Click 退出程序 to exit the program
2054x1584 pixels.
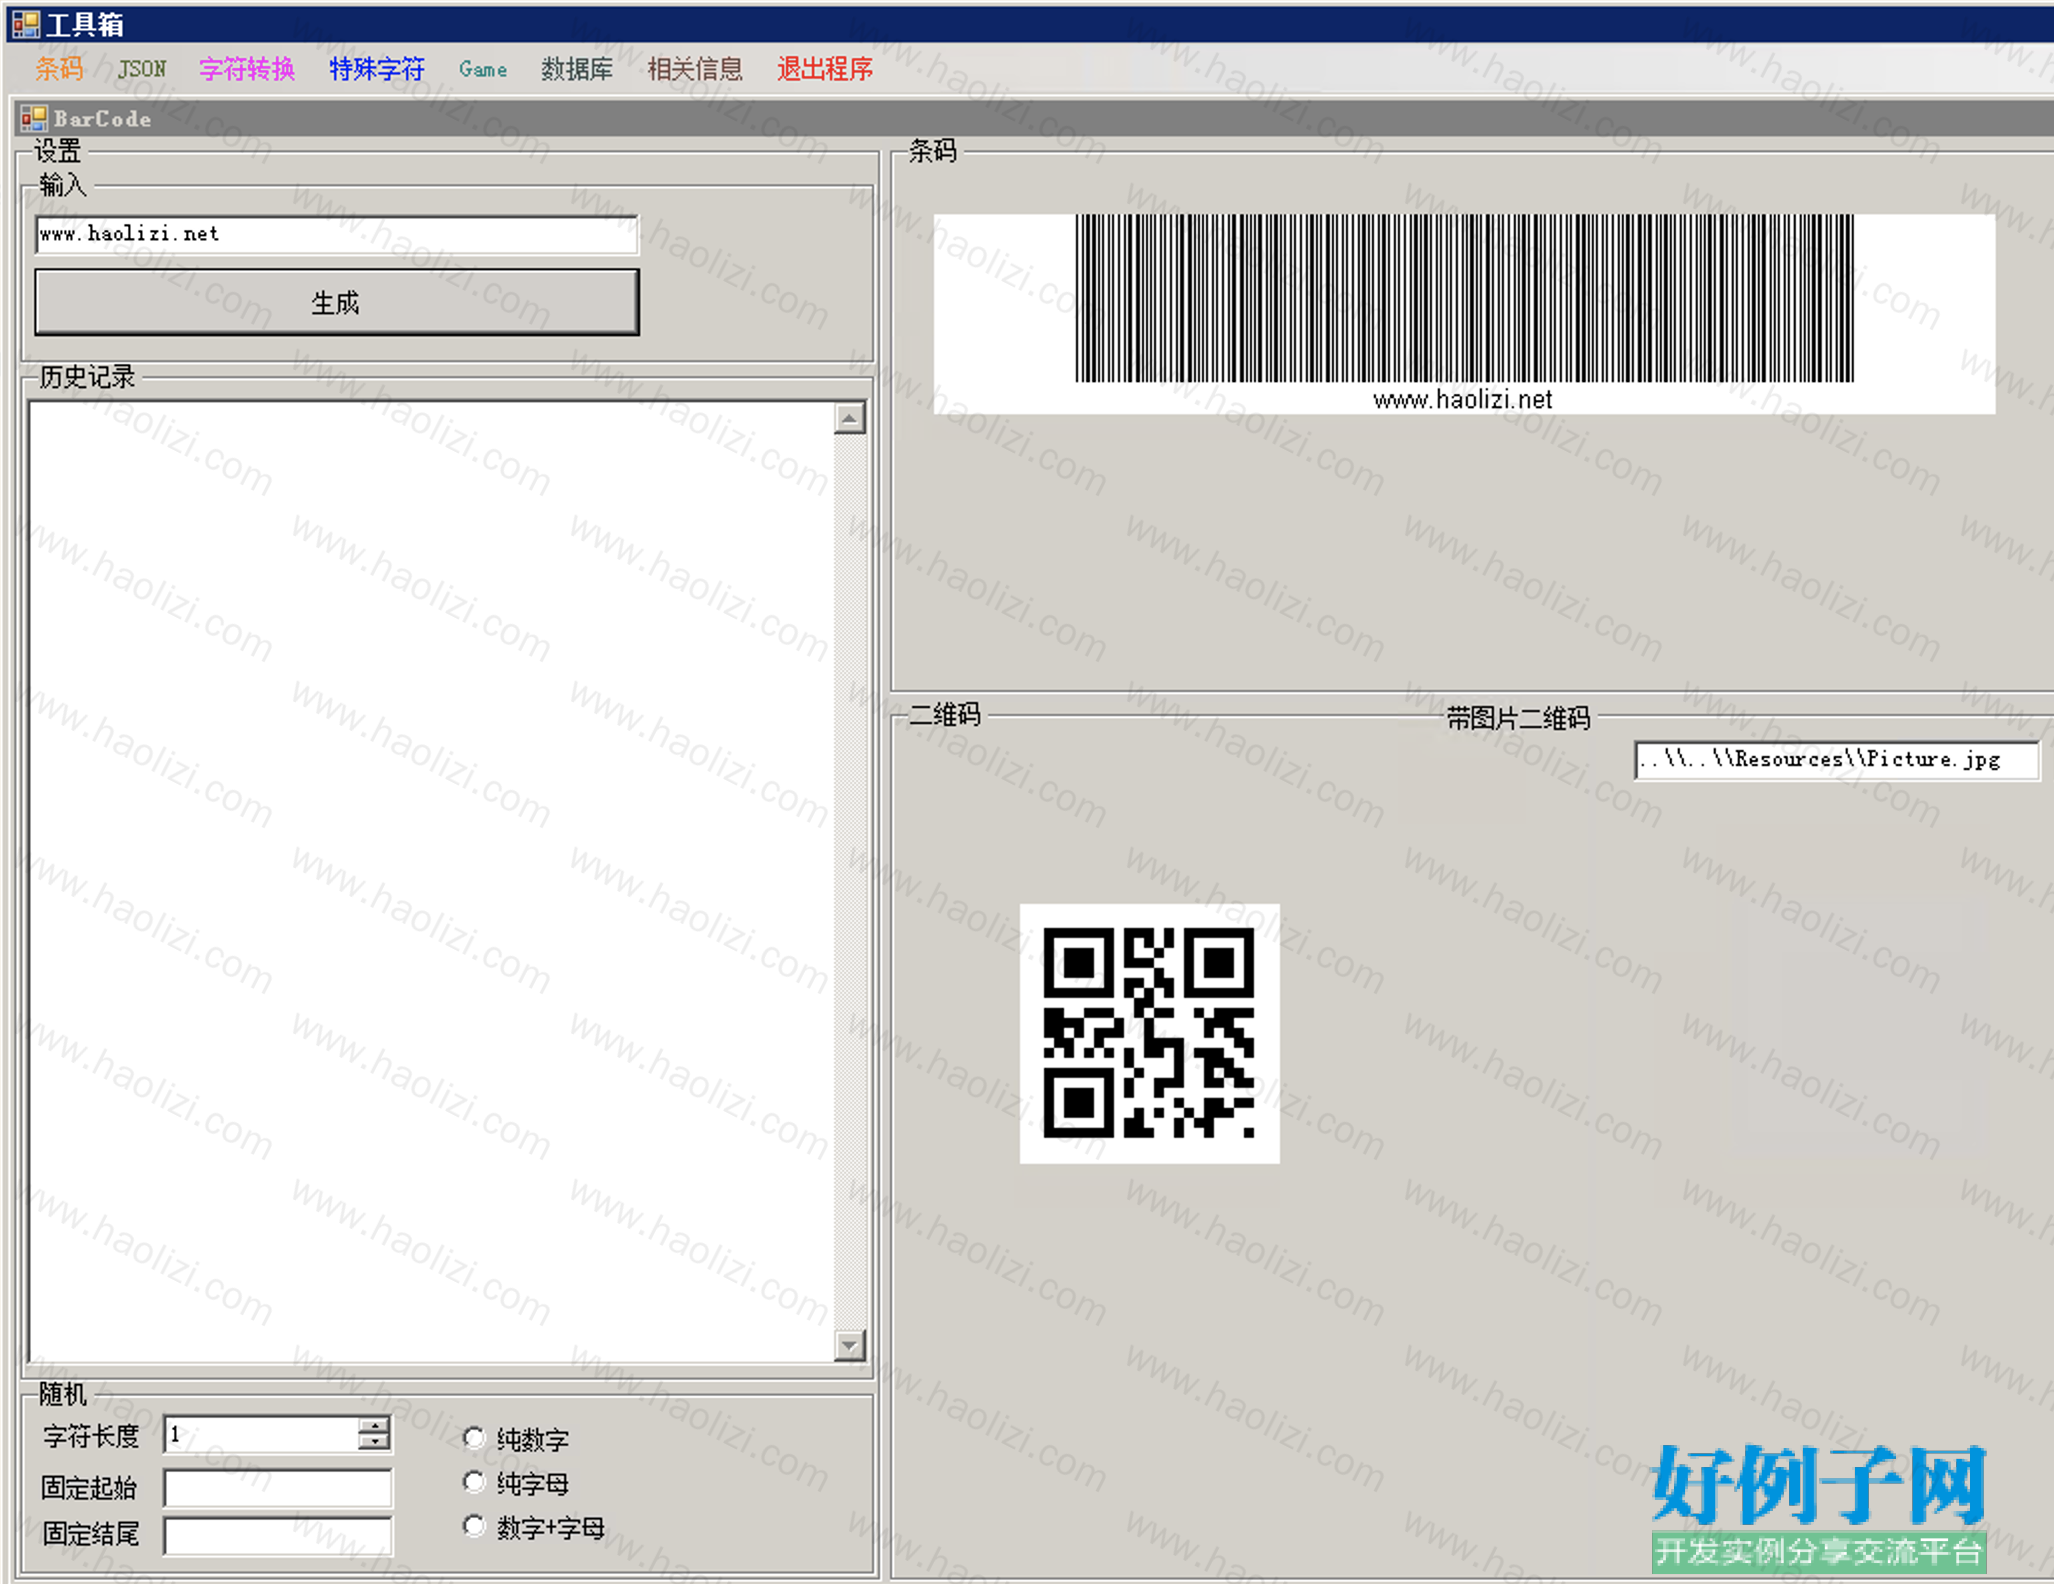(x=825, y=69)
